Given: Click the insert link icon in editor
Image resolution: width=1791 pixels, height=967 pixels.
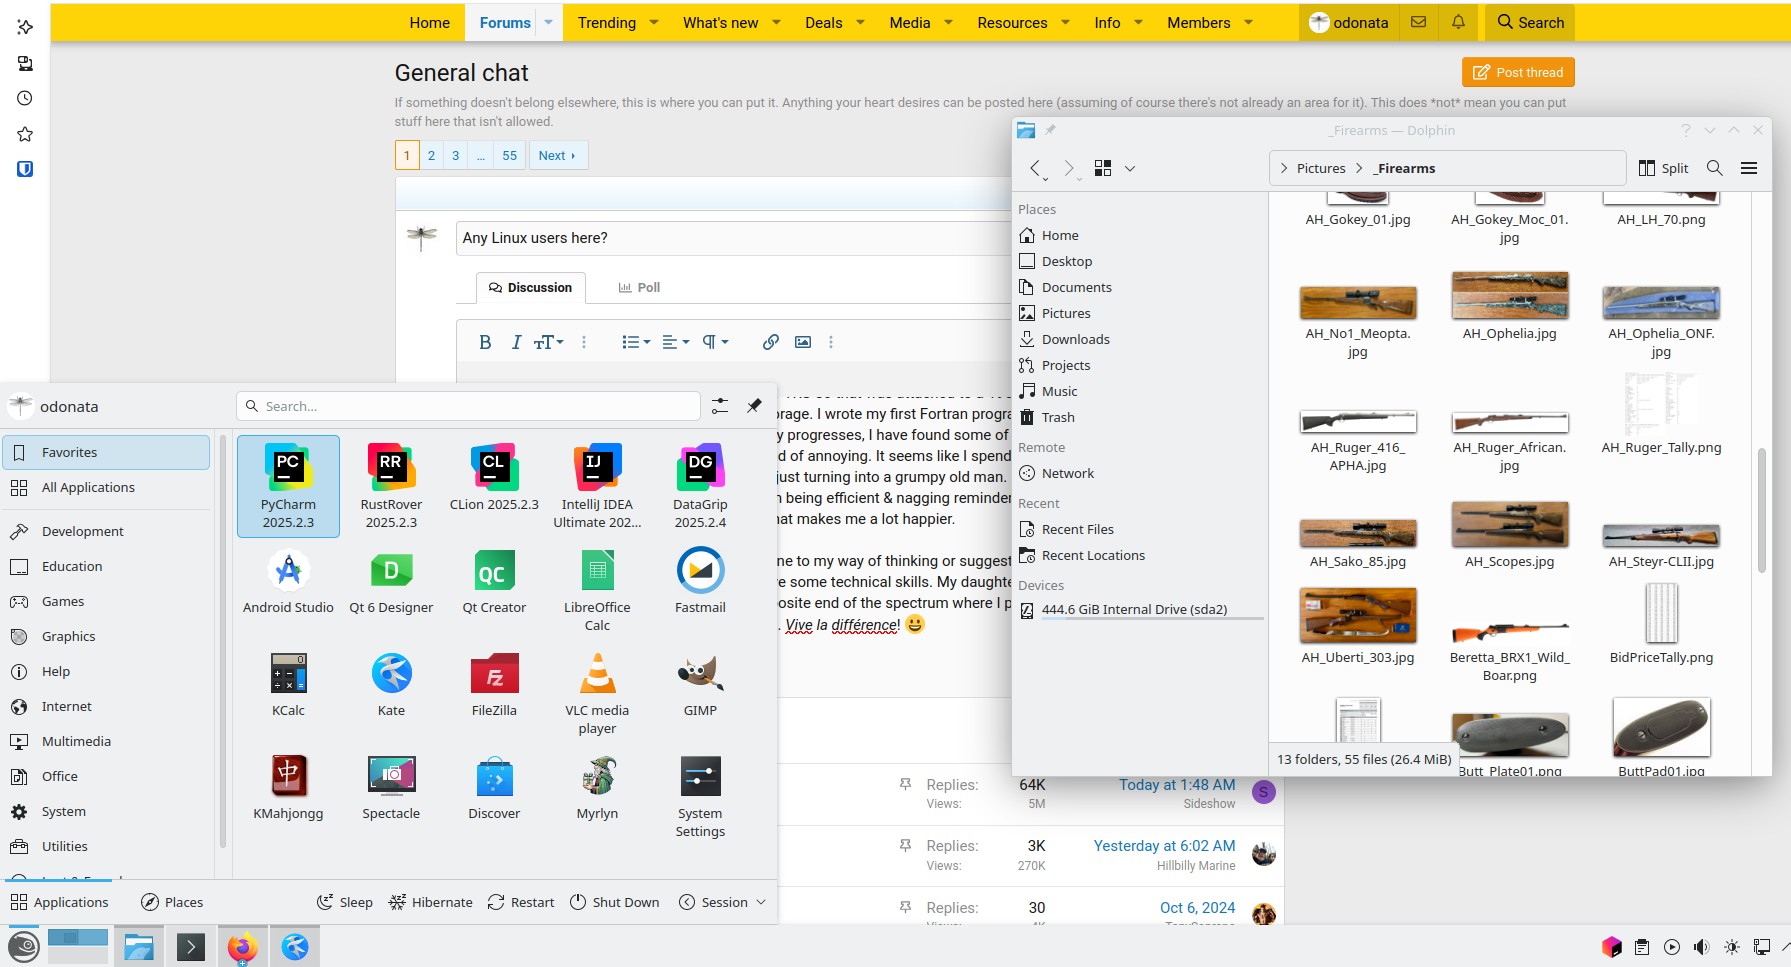Looking at the screenshot, I should pos(770,342).
